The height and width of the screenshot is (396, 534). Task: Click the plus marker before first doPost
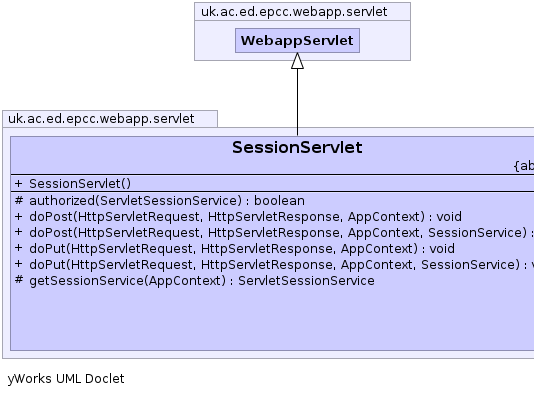click(18, 217)
